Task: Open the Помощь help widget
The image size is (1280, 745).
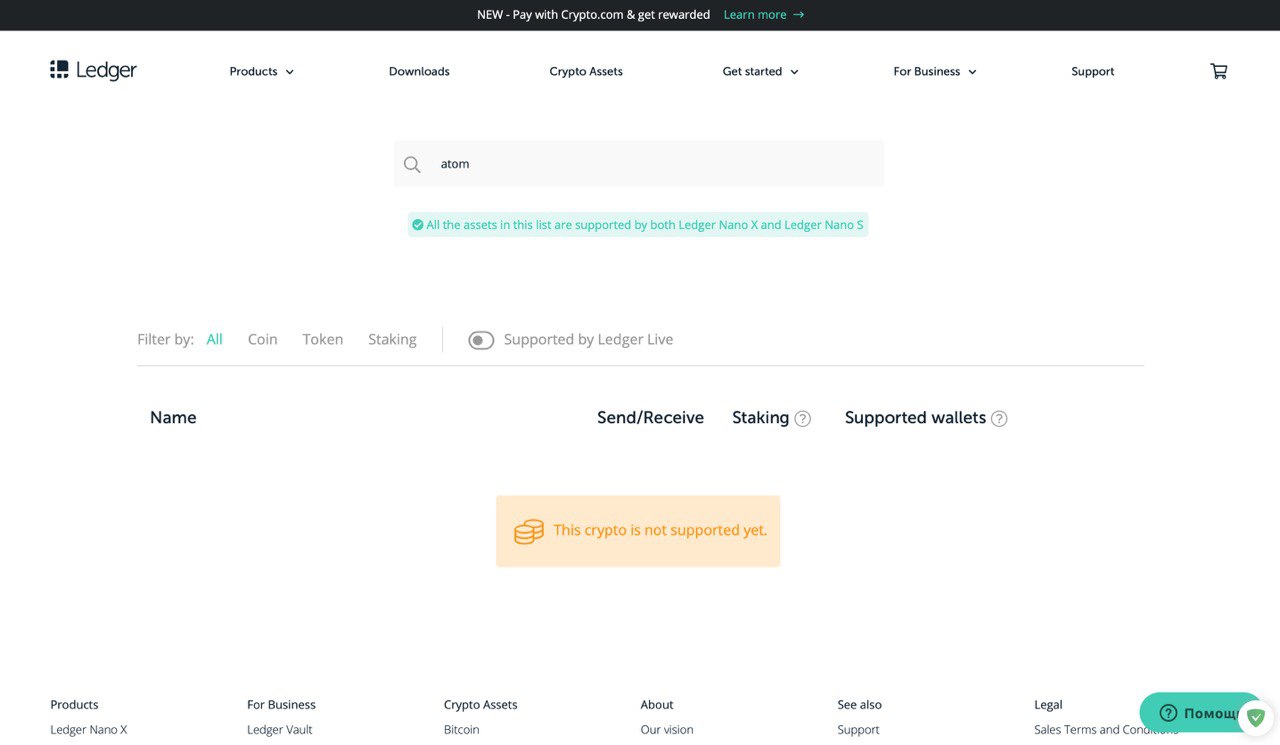Action: pyautogui.click(x=1199, y=713)
